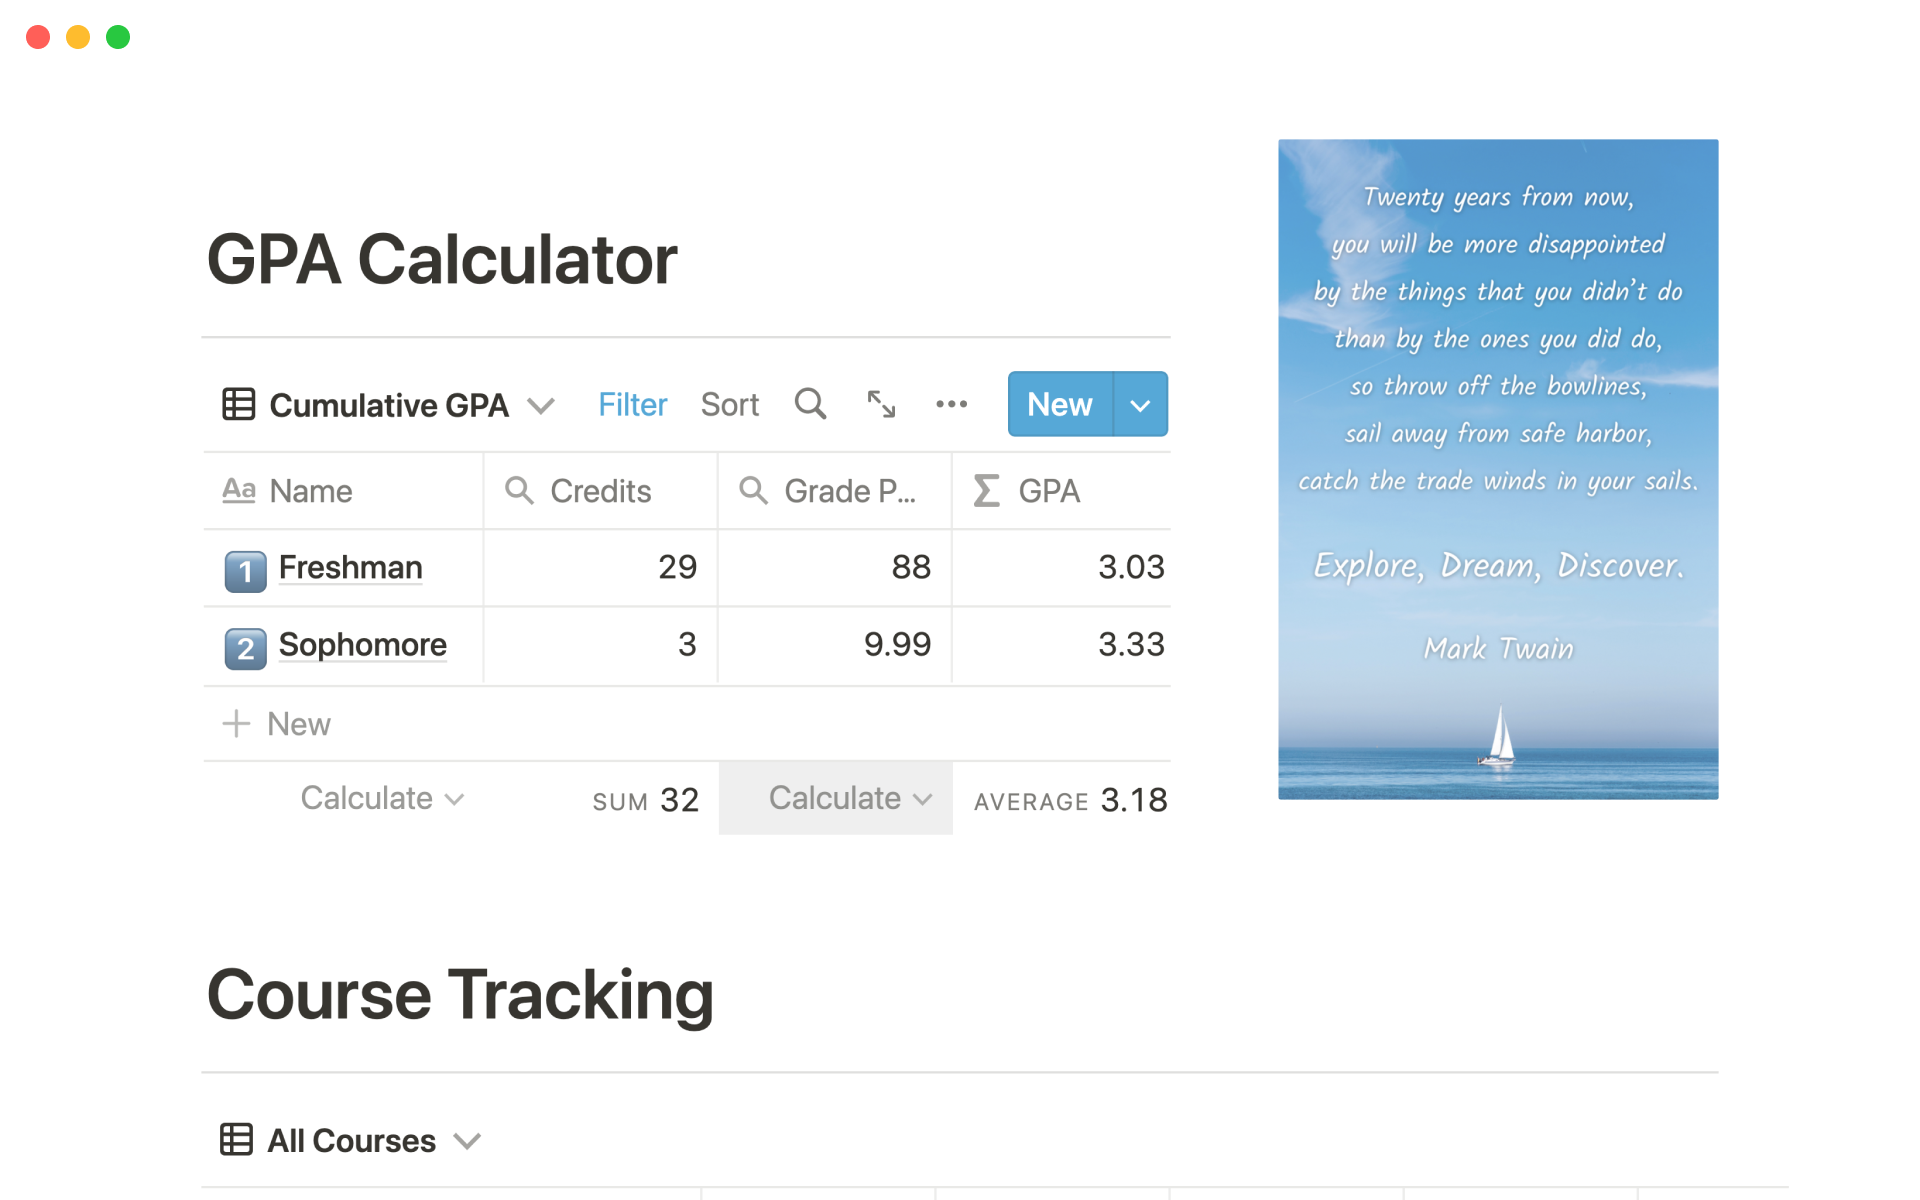Click the Sort option
Image resolution: width=1920 pixels, height=1200 pixels.
coord(729,404)
